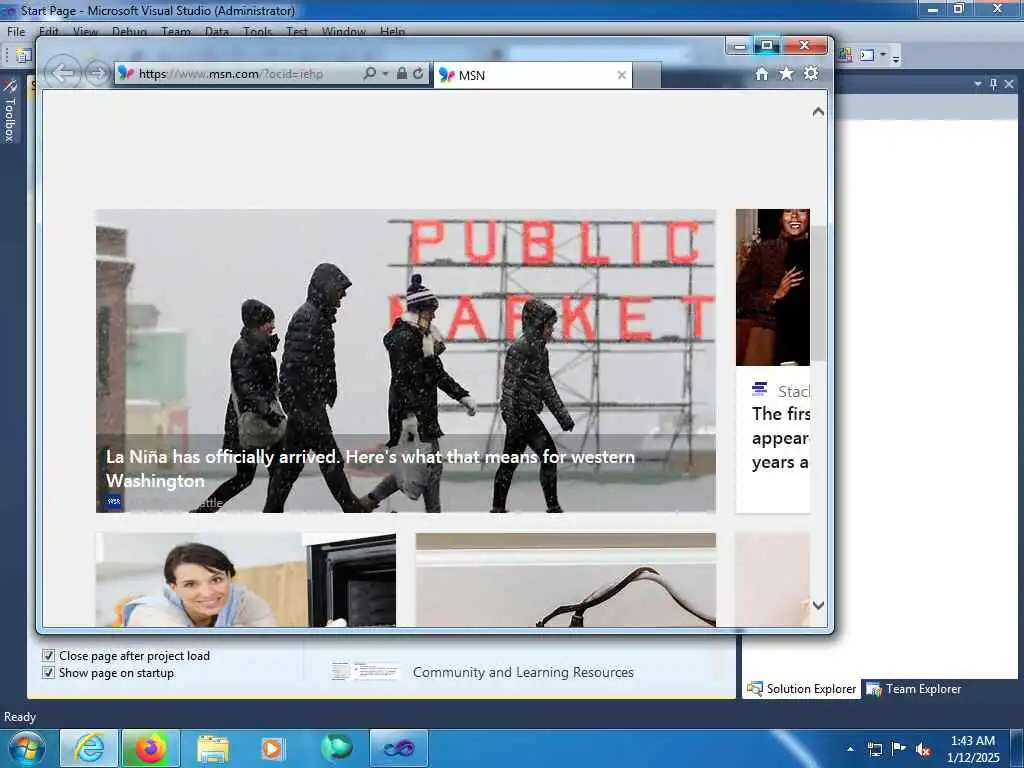Open the toolbar overflow chevron in Visual Studio
1024x768 pixels.
pos(896,57)
